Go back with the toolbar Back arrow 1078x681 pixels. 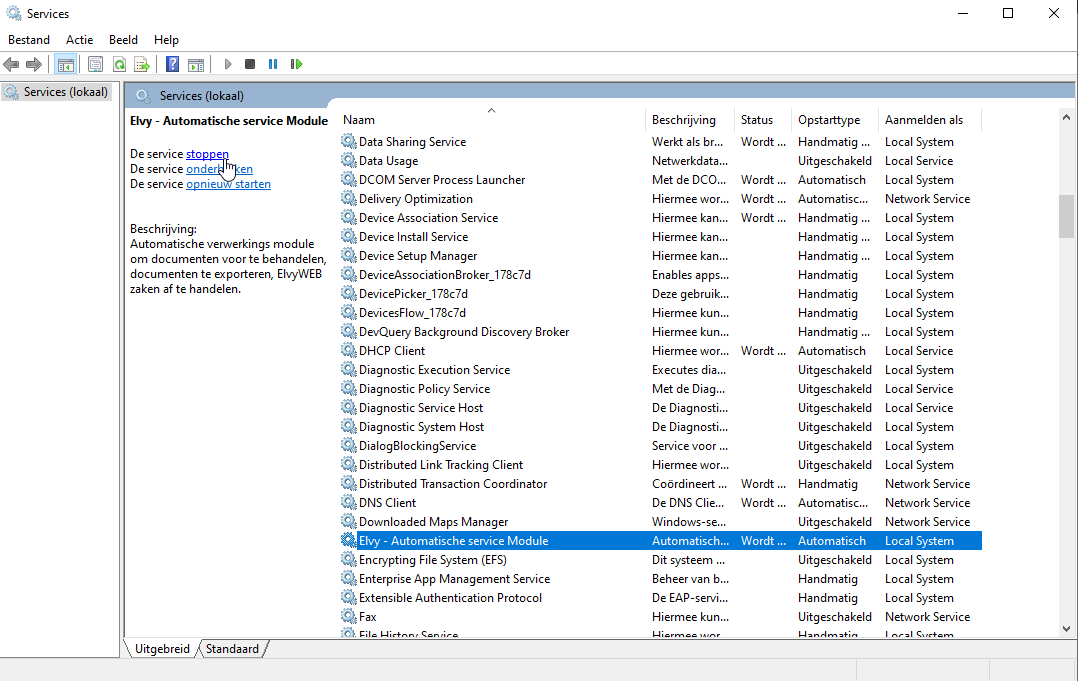tap(11, 65)
